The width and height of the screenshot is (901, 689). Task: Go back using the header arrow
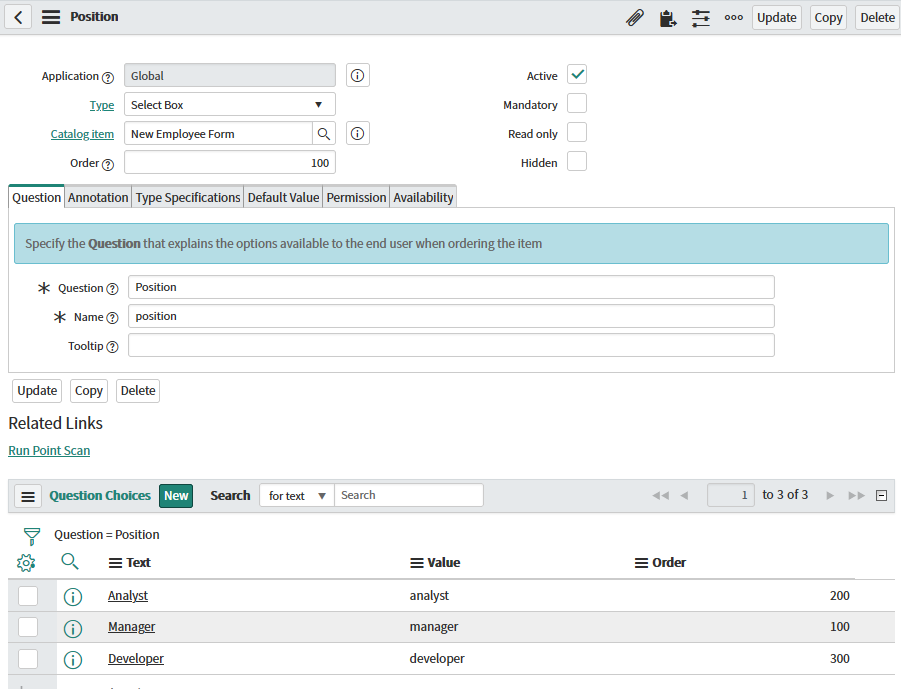coord(18,17)
